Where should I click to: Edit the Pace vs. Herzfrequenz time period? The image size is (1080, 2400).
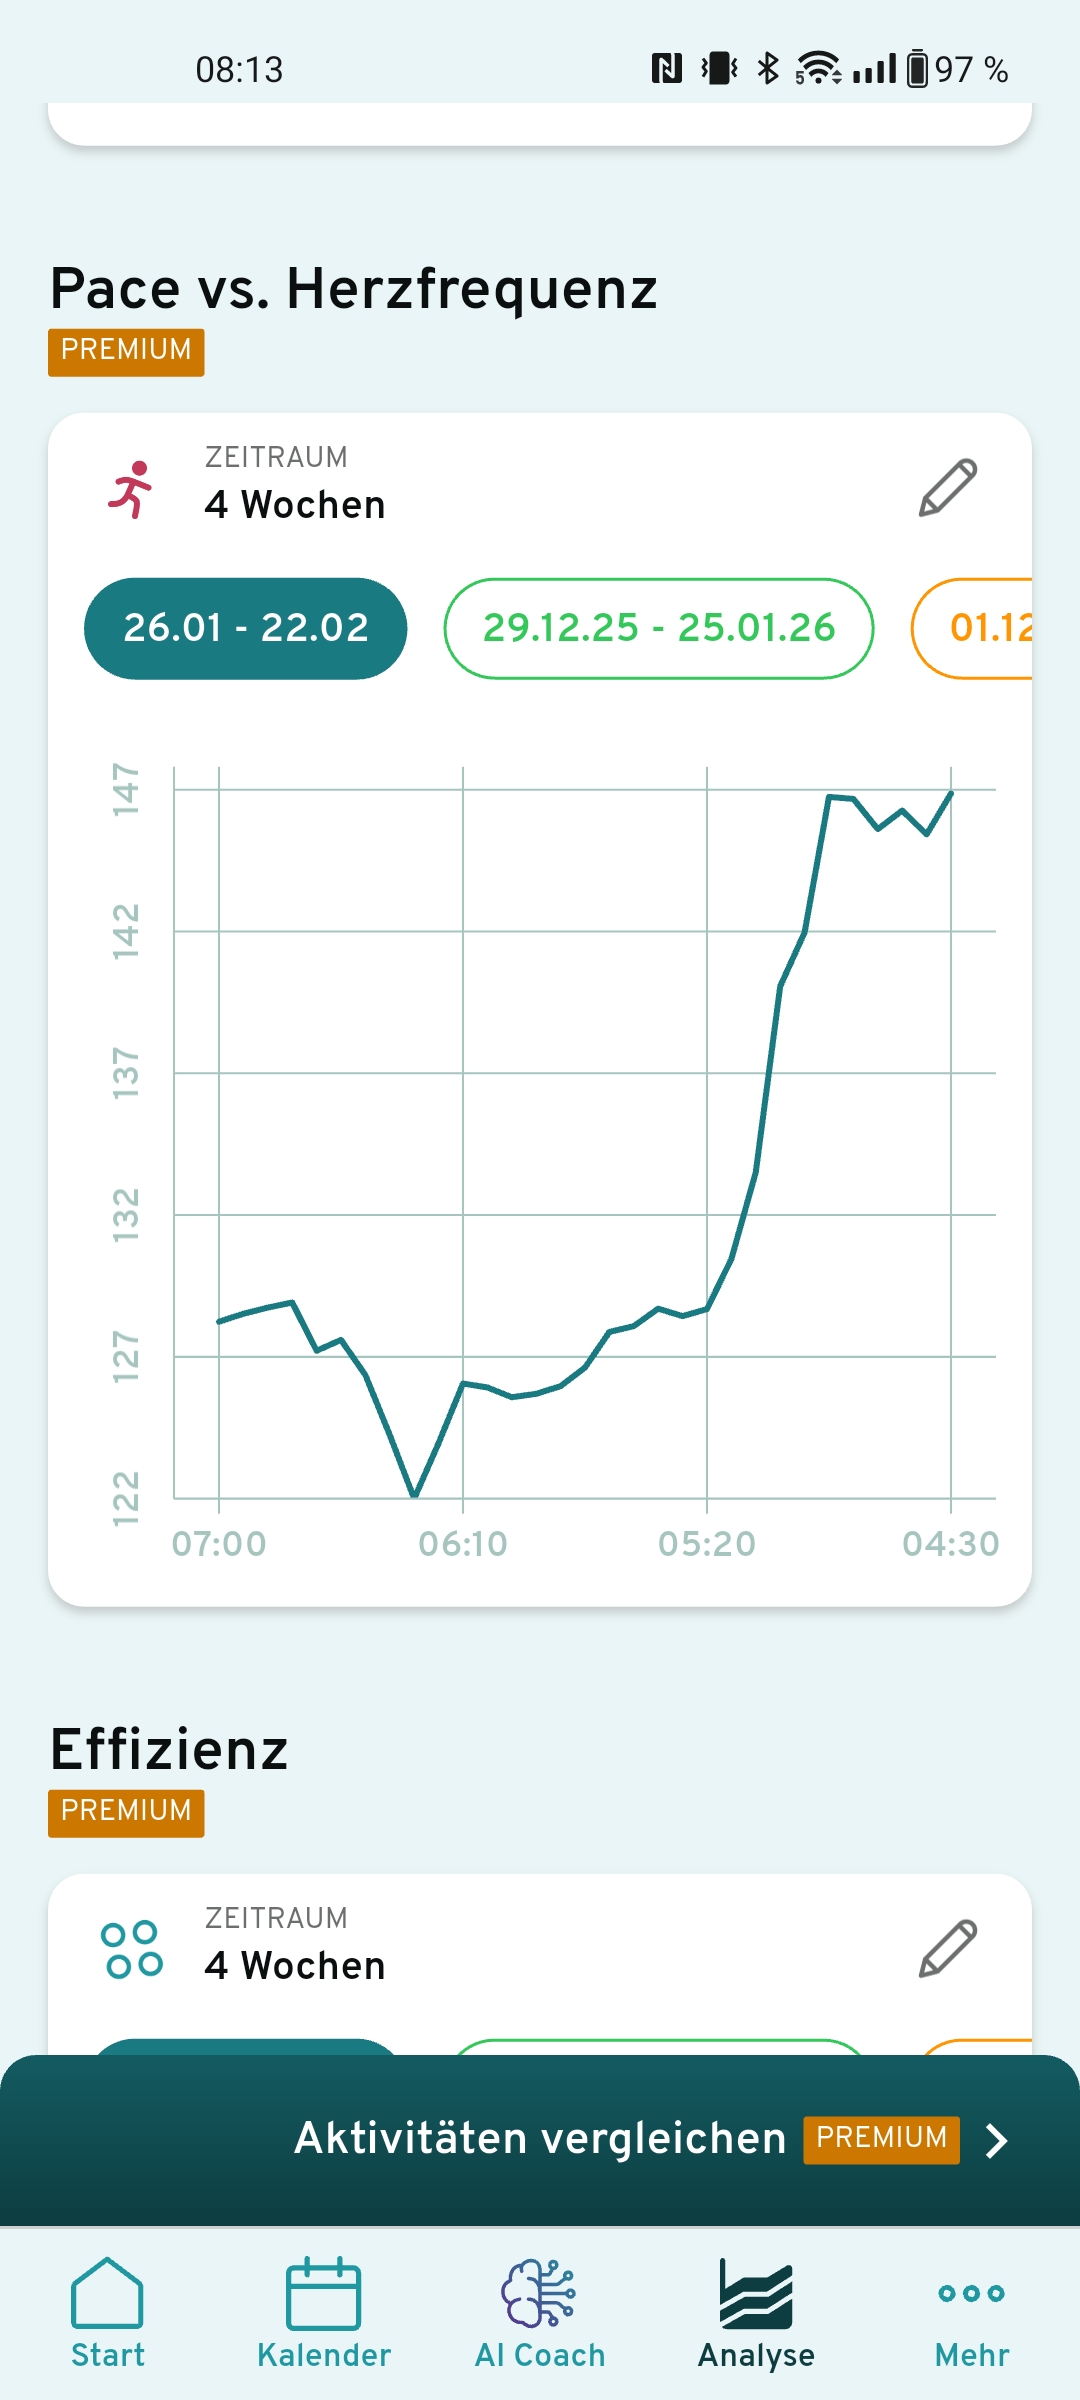[947, 488]
